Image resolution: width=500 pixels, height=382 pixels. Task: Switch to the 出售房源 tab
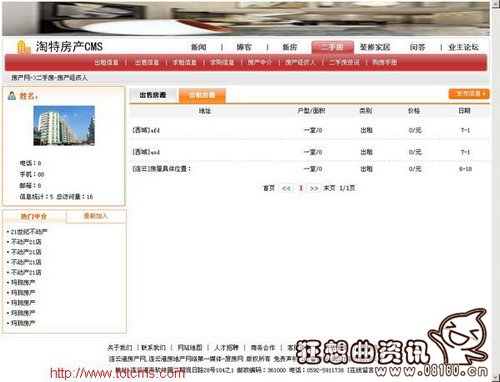pyautogui.click(x=153, y=95)
